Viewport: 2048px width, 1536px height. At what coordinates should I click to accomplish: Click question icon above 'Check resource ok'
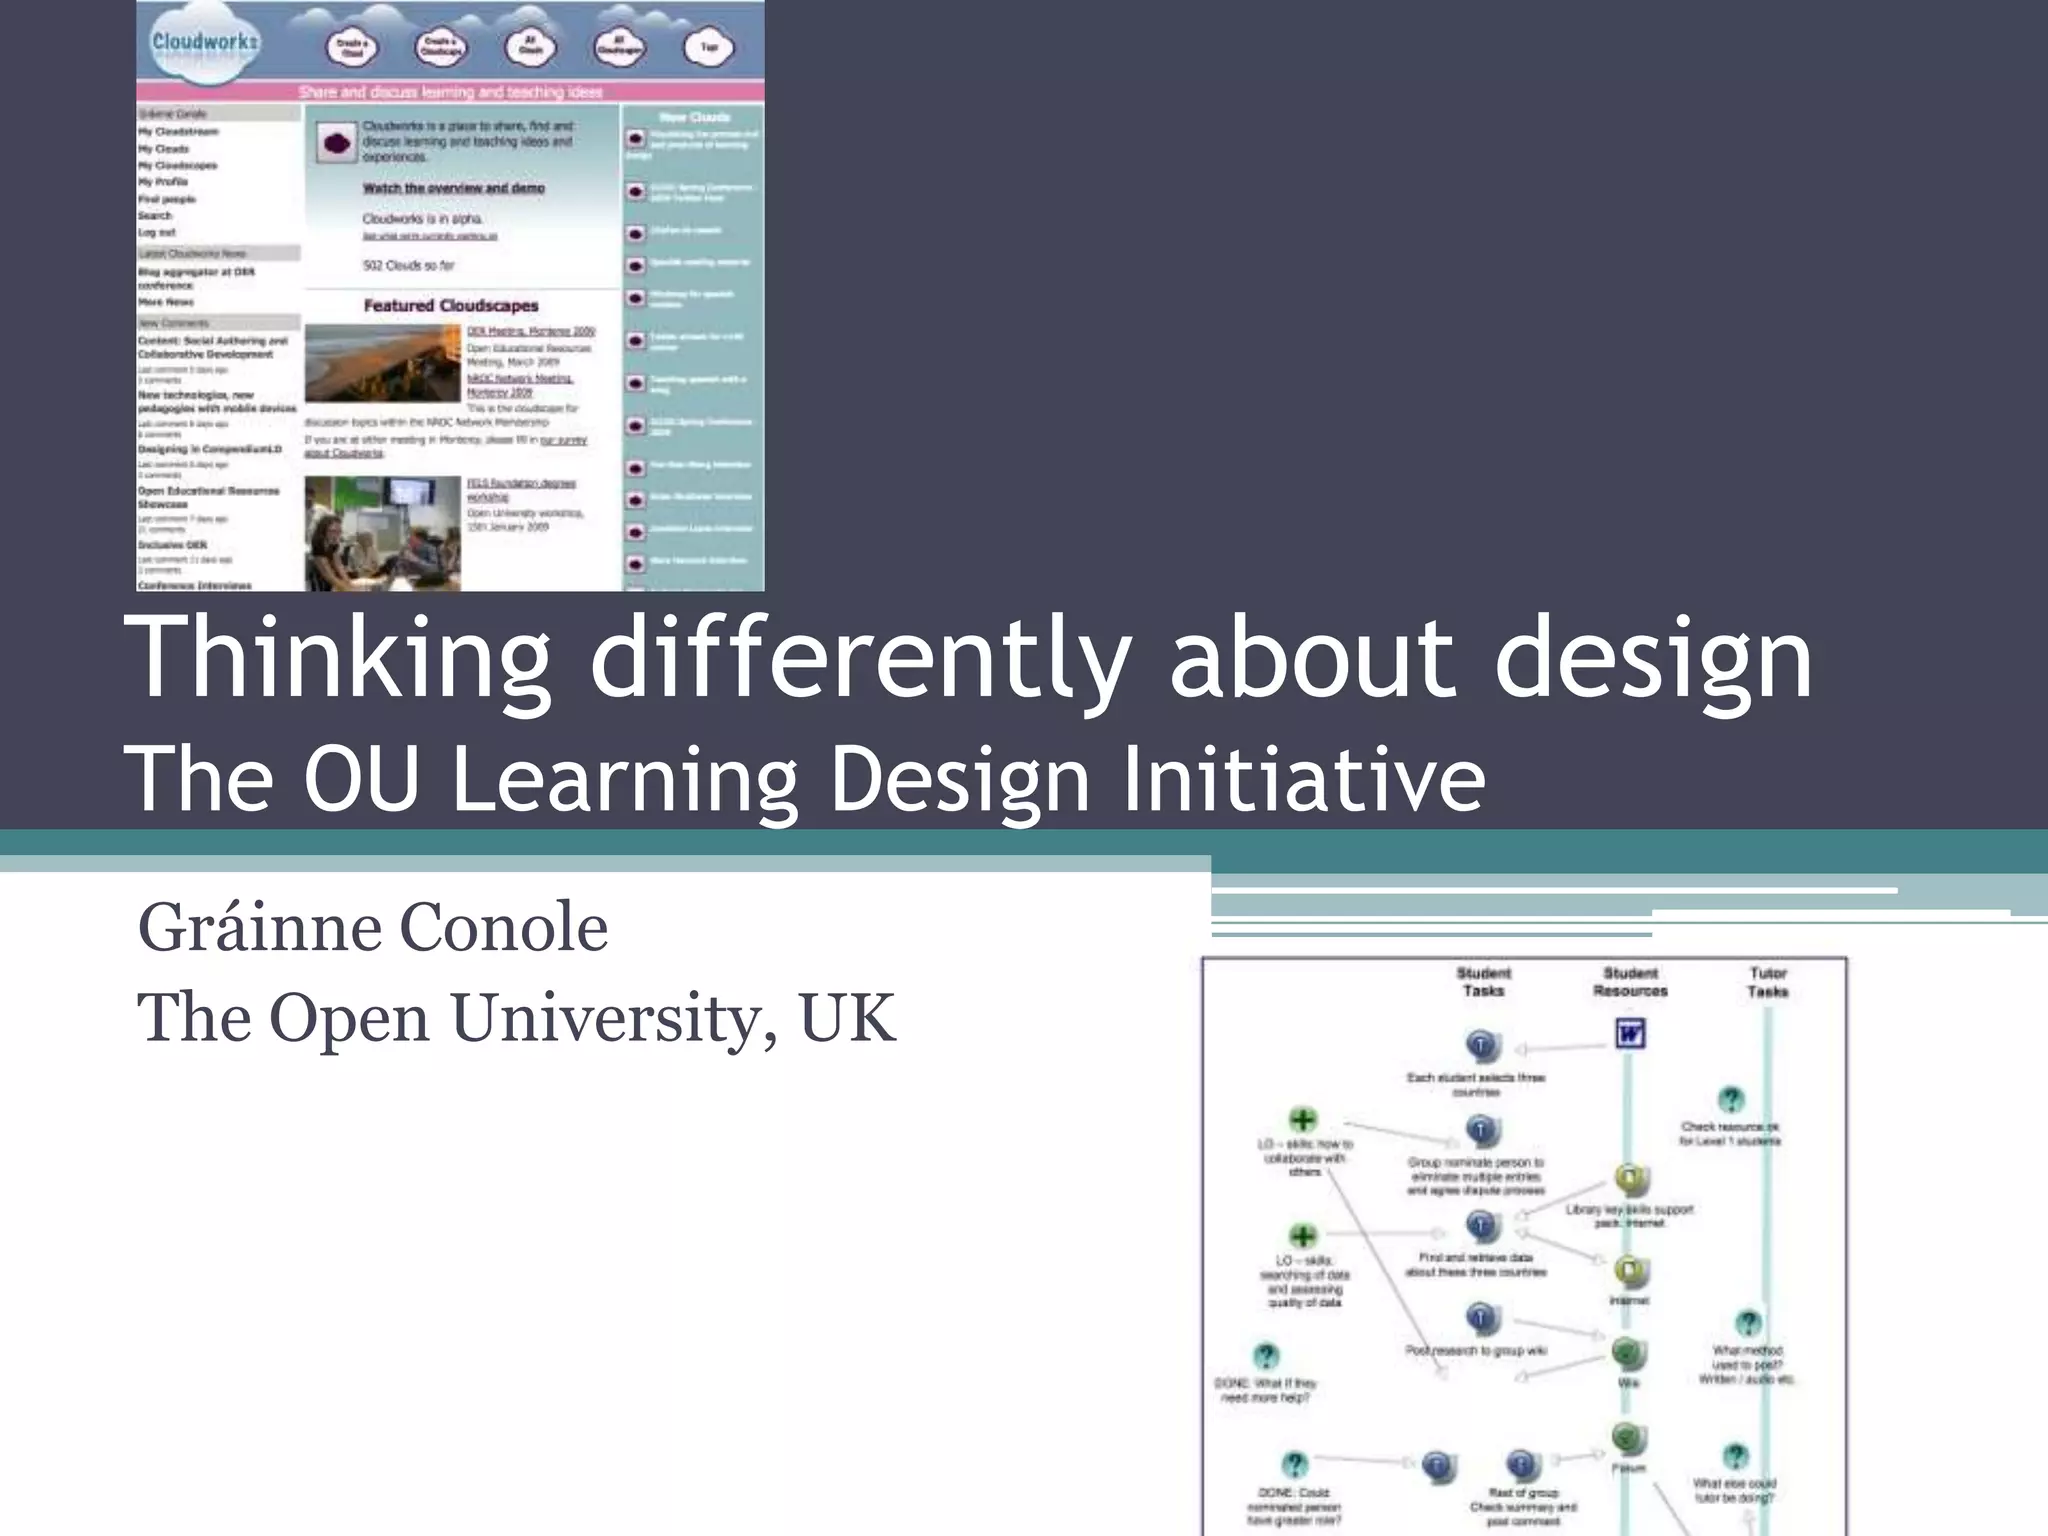tap(1731, 1100)
